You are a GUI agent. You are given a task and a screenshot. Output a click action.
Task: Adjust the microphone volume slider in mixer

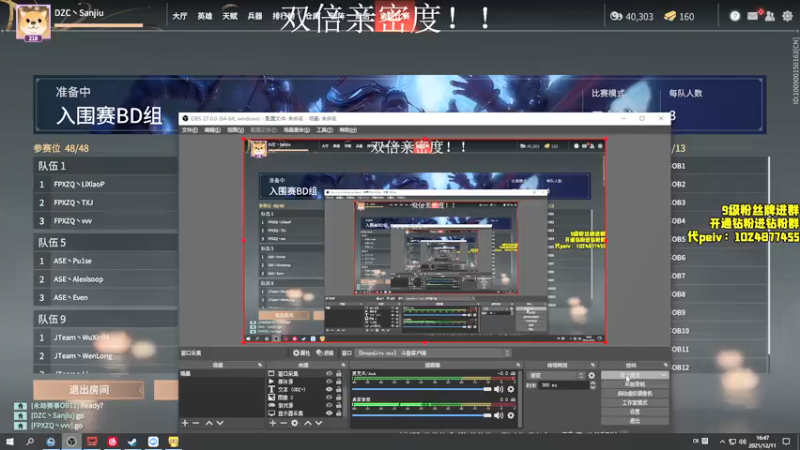point(421,389)
